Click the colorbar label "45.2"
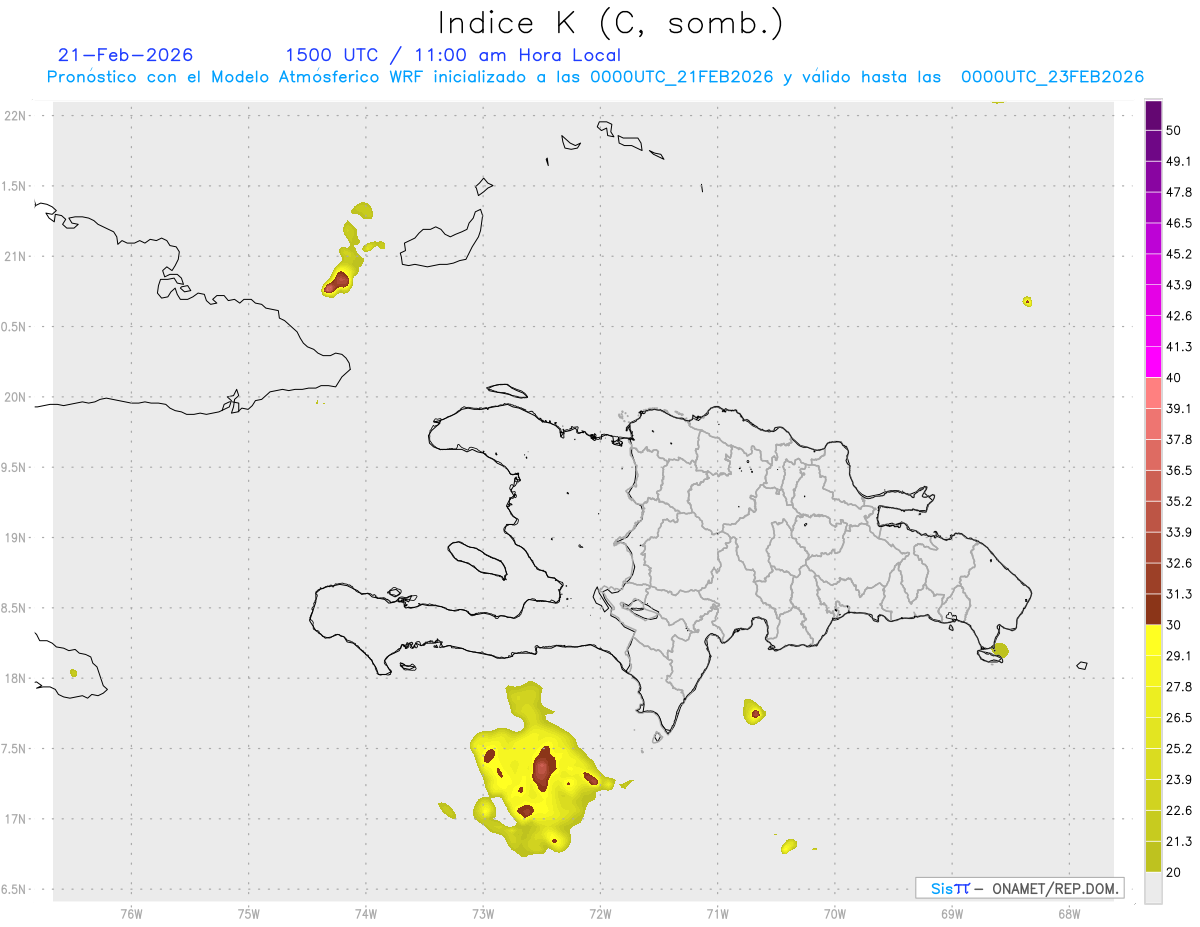Image resolution: width=1200 pixels, height=927 pixels. tap(1179, 254)
